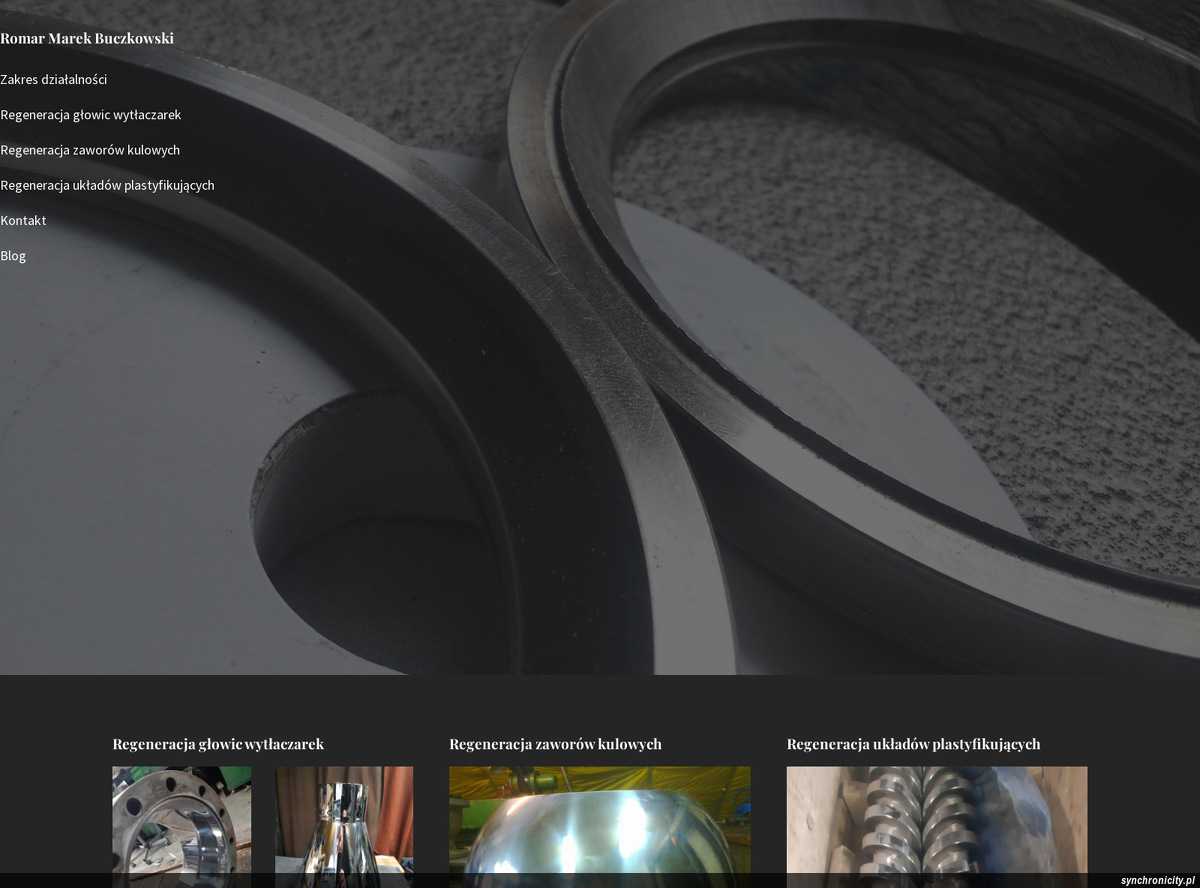
Task: Click the Regeneracja zaworów kulowych section heading
Action: pos(555,744)
